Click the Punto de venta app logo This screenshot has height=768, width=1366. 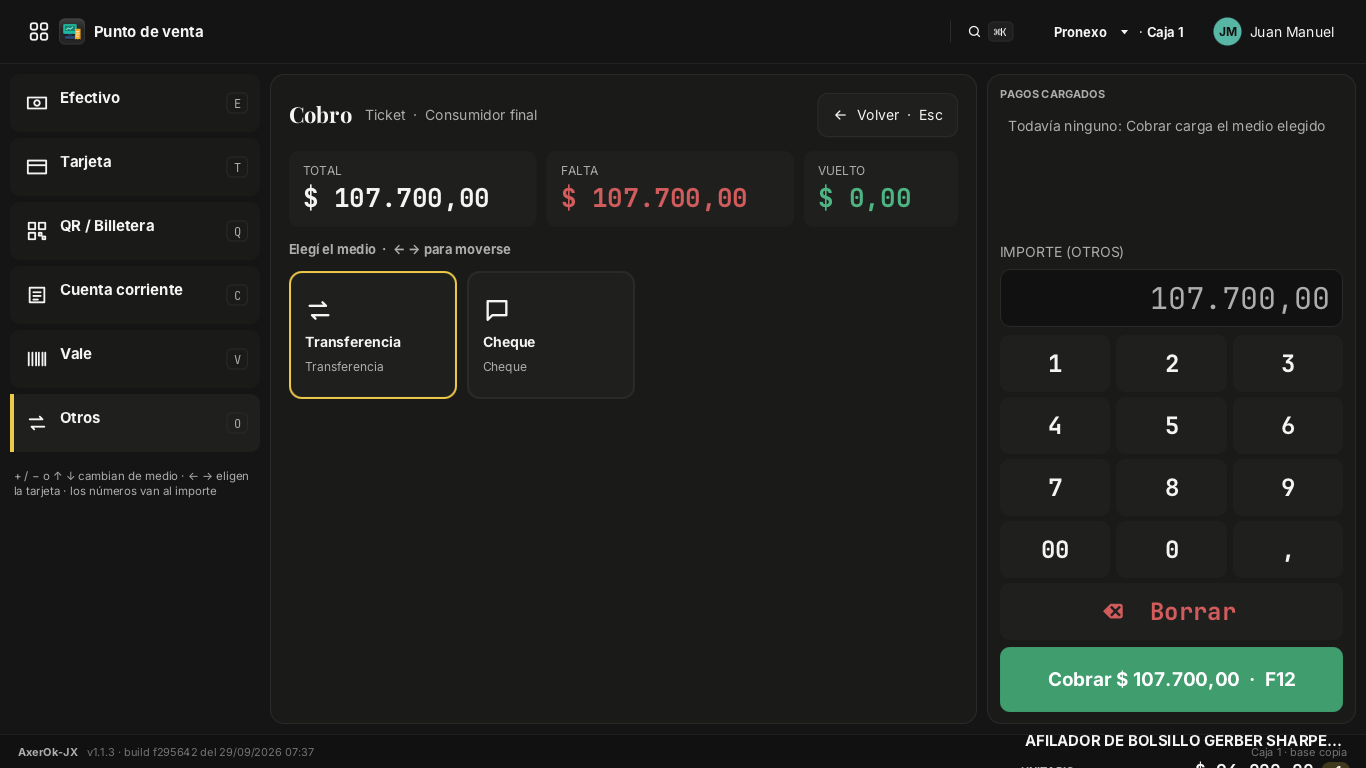(72, 32)
